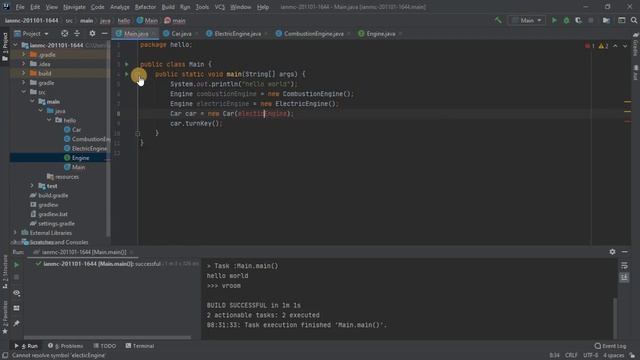This screenshot has height=360, width=640.
Task: Toggle the Structure tool window stripe button
Action: [5, 272]
